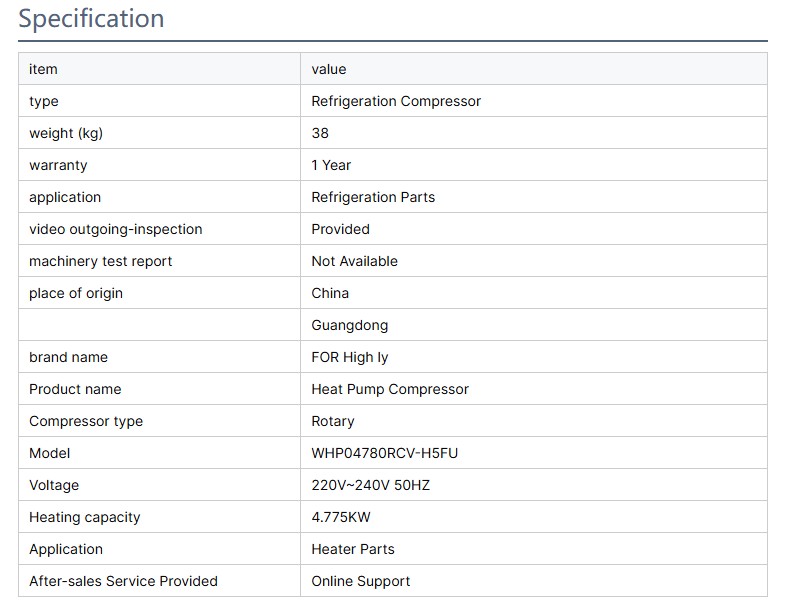The image size is (786, 611).
Task: Select the FOR High ly brand value
Action: [x=349, y=357]
